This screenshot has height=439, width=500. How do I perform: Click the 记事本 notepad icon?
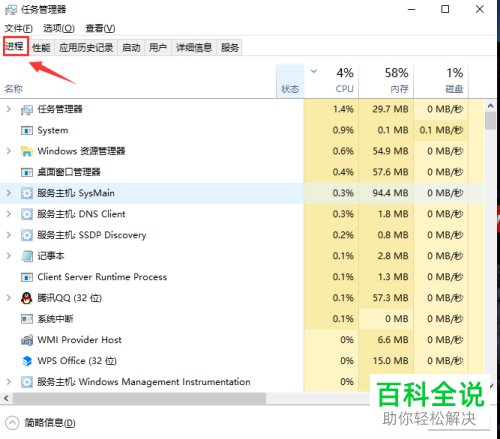[x=27, y=256]
